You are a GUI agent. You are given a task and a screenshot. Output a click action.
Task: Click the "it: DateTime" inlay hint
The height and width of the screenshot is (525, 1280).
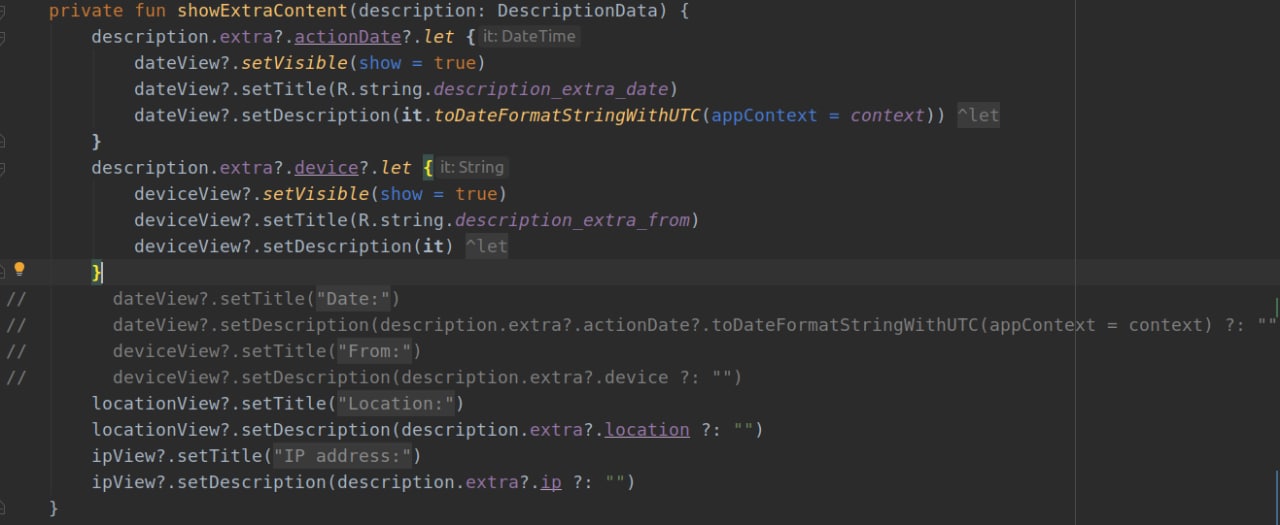(527, 36)
